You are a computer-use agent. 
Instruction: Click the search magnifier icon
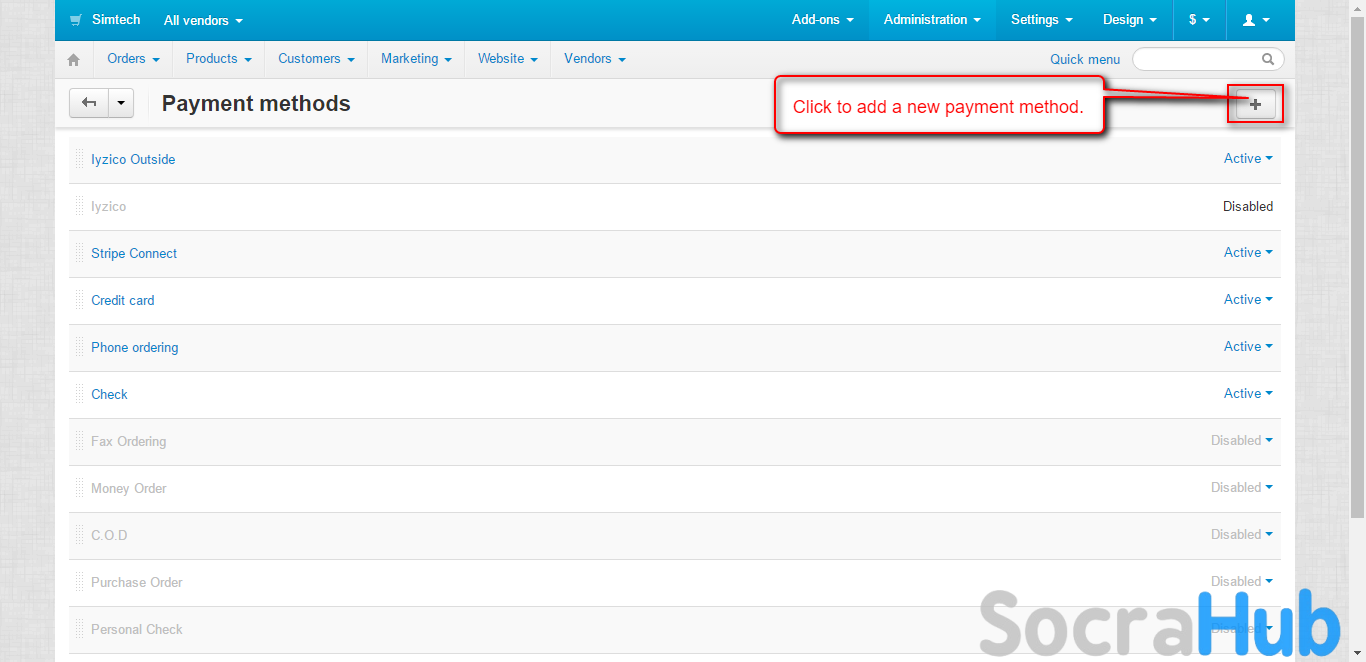(1268, 59)
